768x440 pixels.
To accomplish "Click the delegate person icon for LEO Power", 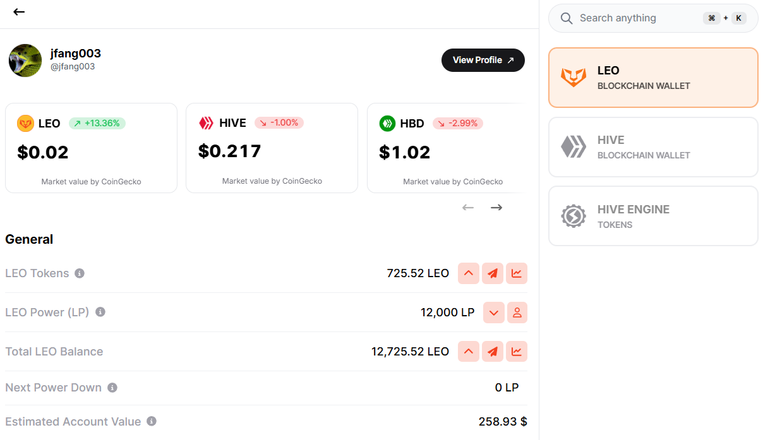I will click(517, 313).
